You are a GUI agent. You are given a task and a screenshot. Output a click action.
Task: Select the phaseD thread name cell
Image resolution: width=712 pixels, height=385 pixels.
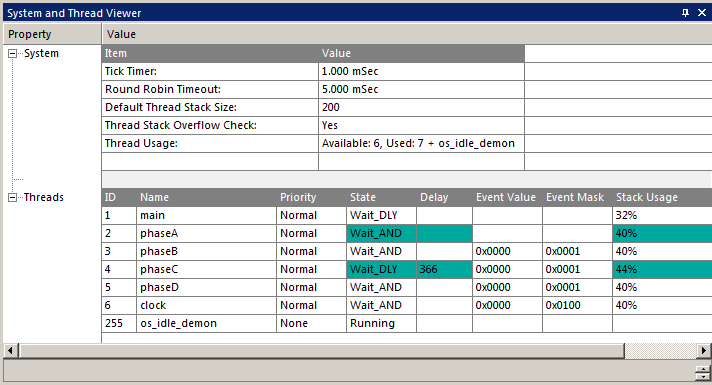(x=206, y=287)
